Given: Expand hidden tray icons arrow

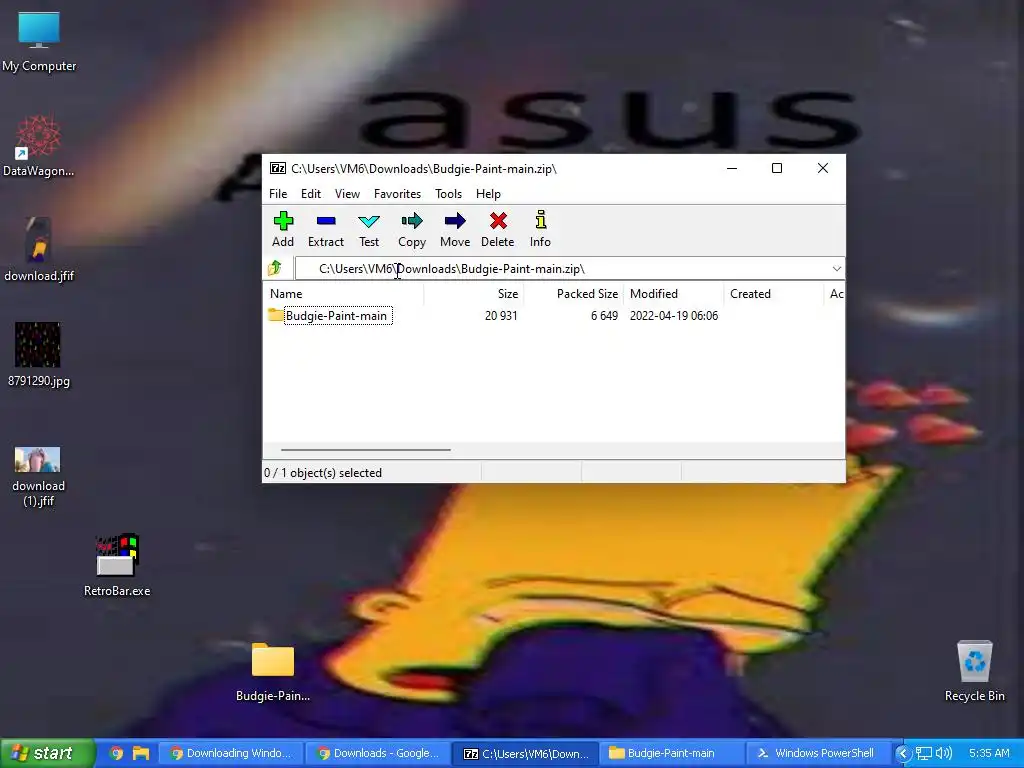Looking at the screenshot, I should pos(903,754).
